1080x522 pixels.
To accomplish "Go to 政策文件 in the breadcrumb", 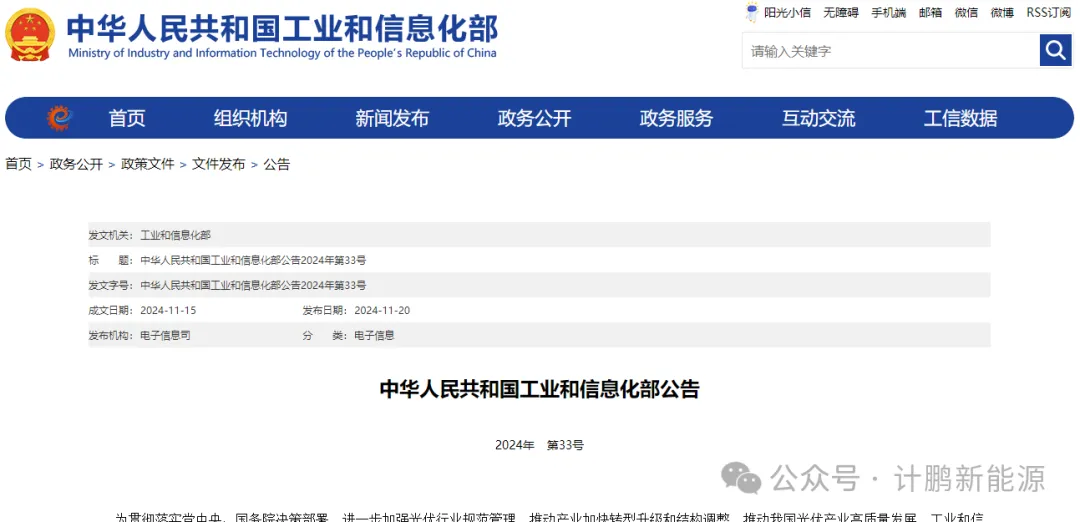I will 147,164.
